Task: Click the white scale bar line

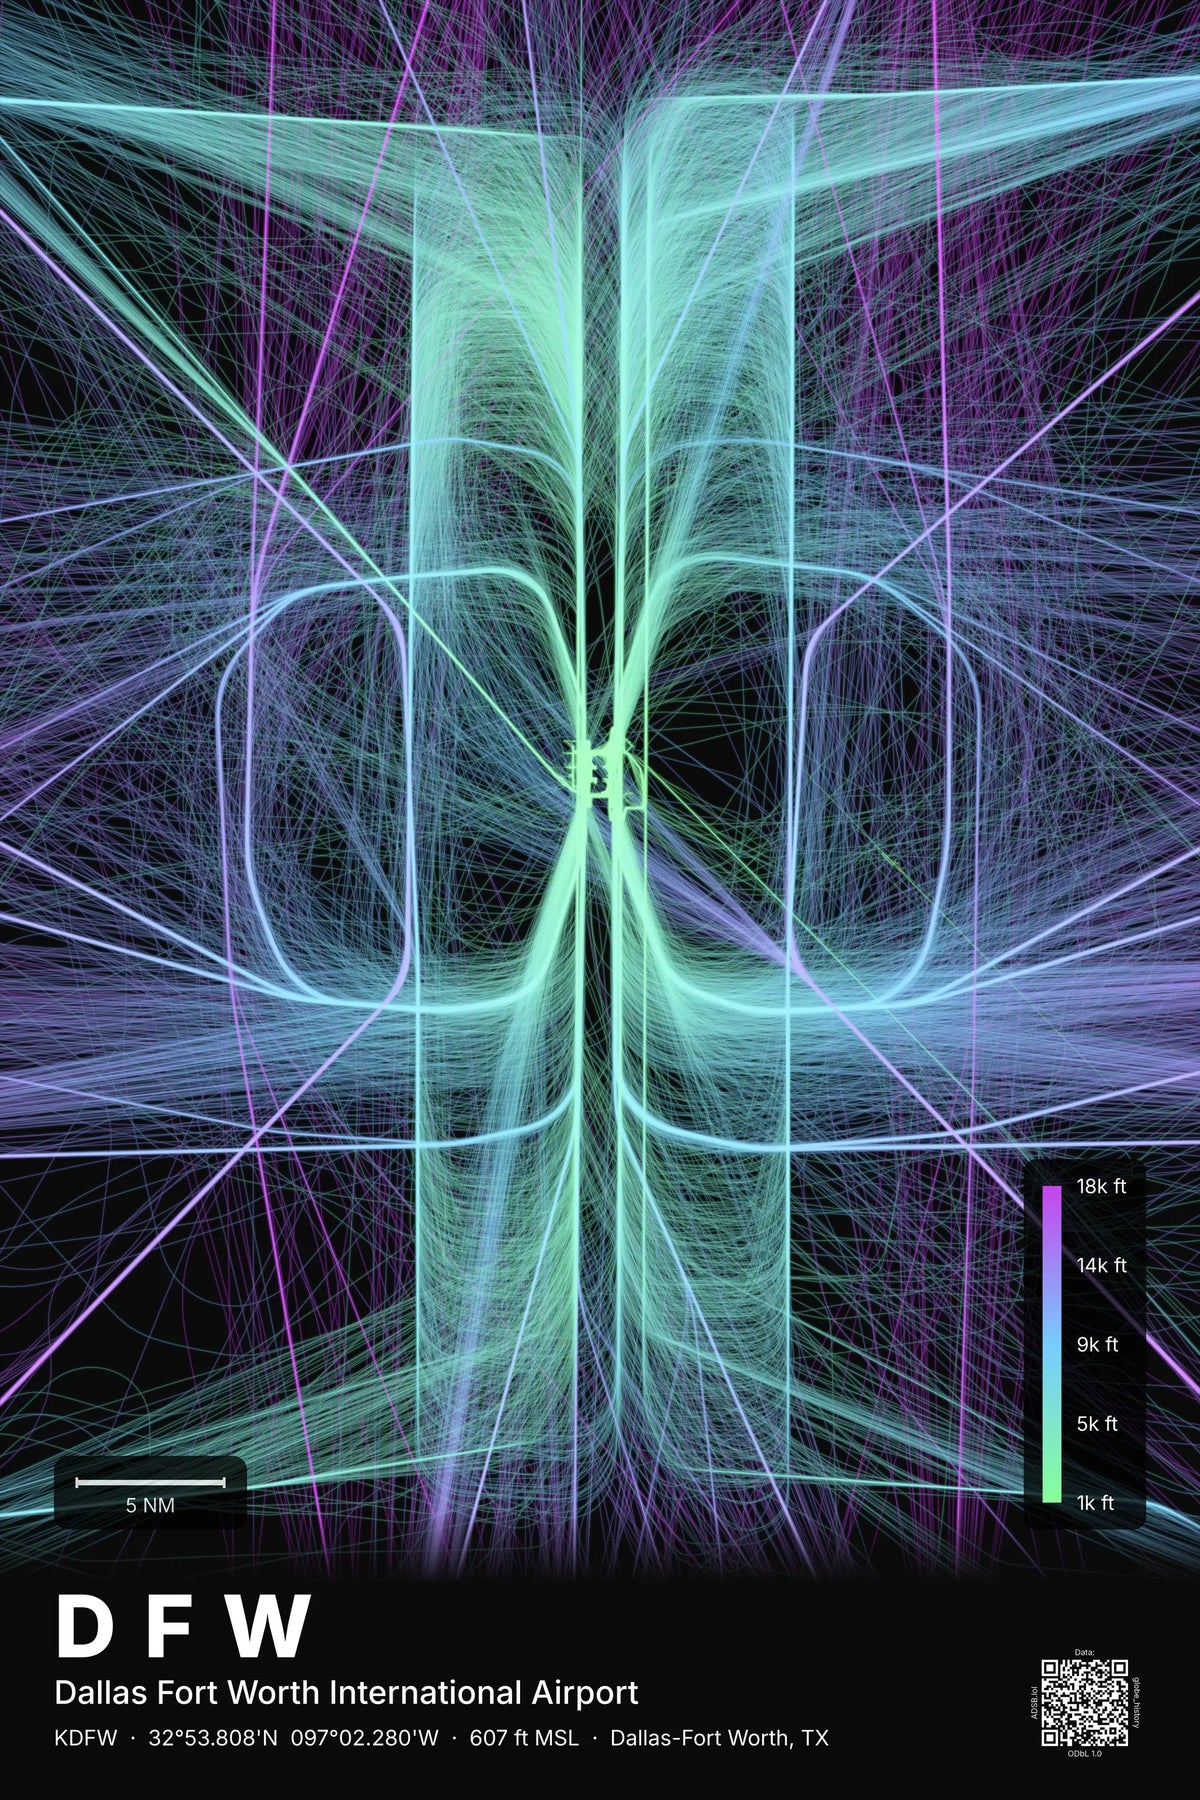Action: coord(150,1482)
